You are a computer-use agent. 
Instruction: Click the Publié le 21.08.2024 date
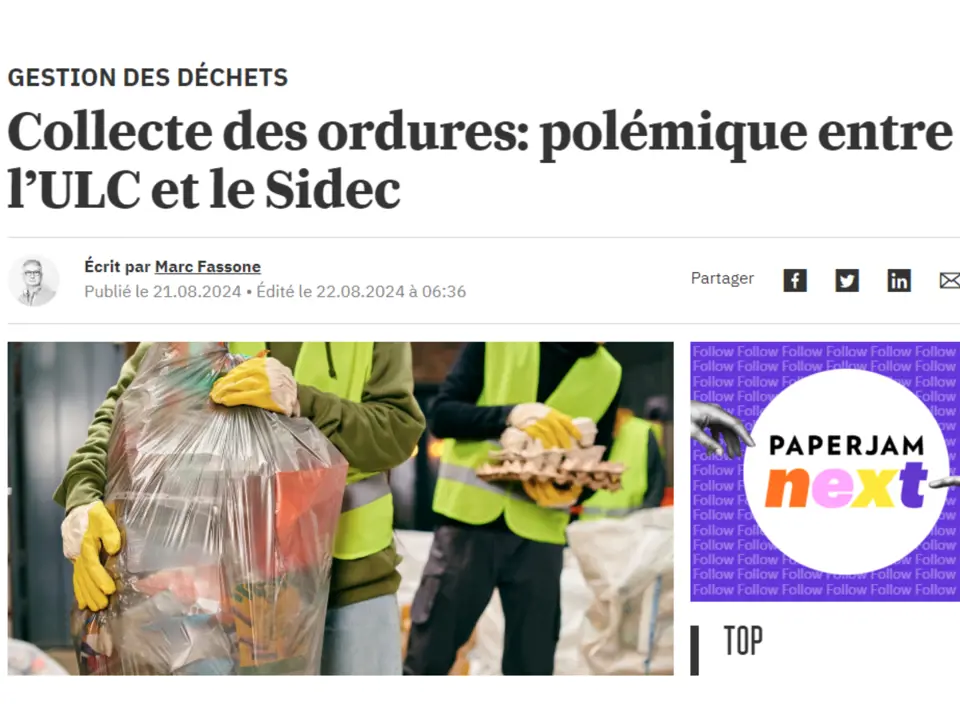coord(162,291)
